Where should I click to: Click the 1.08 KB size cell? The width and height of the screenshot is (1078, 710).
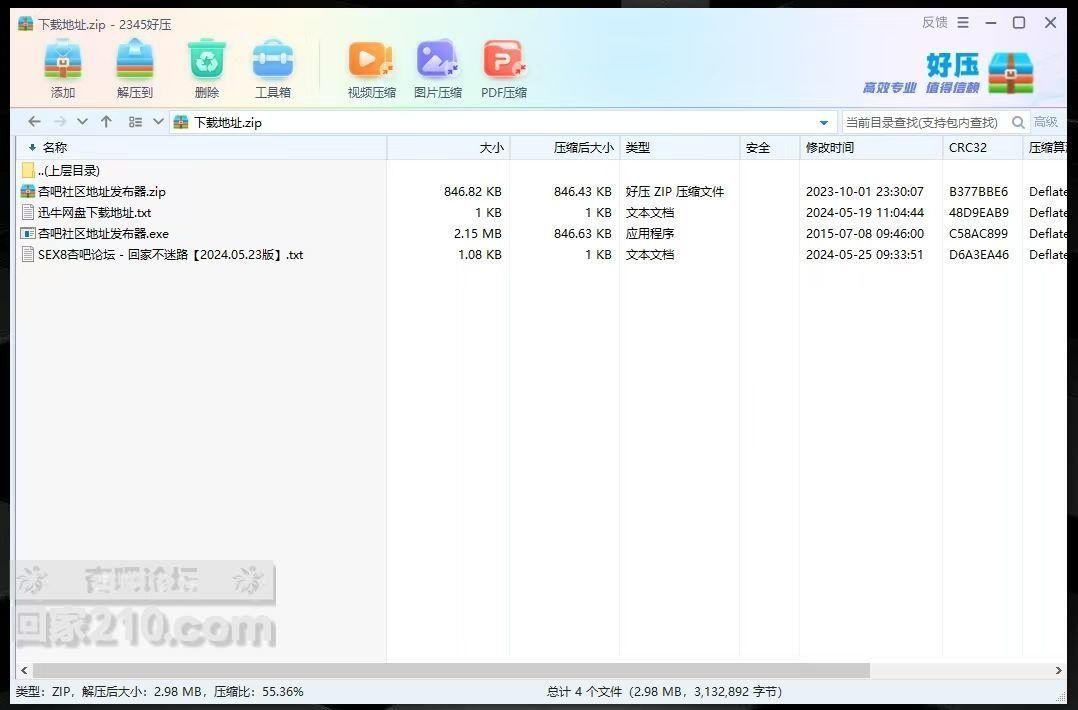click(x=479, y=255)
